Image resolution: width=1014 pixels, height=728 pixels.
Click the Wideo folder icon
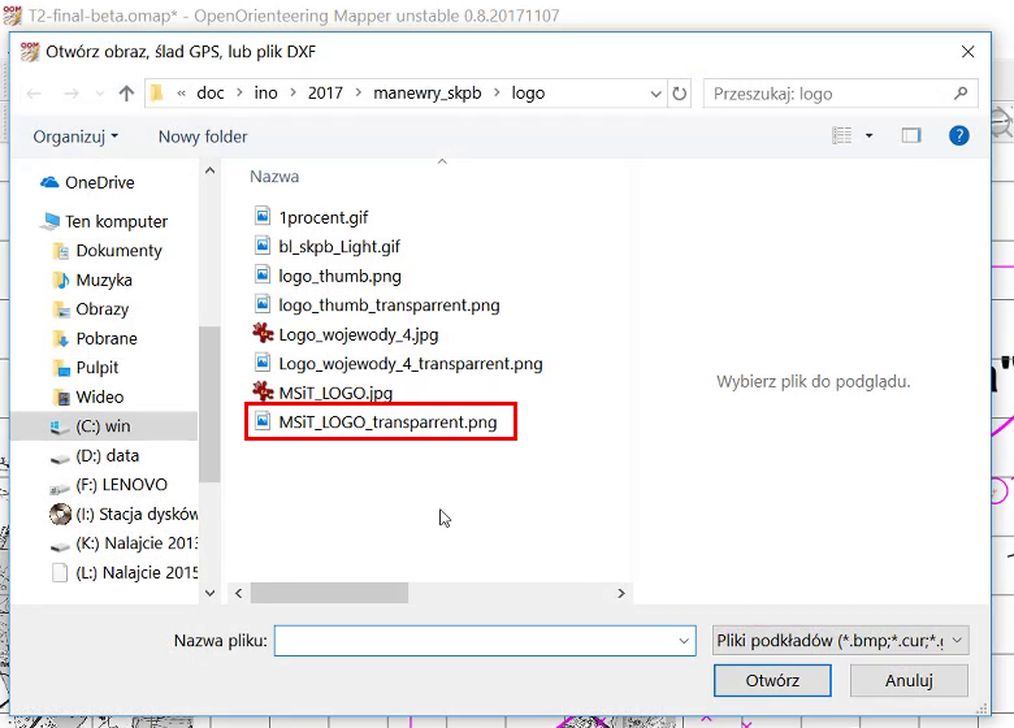(61, 397)
